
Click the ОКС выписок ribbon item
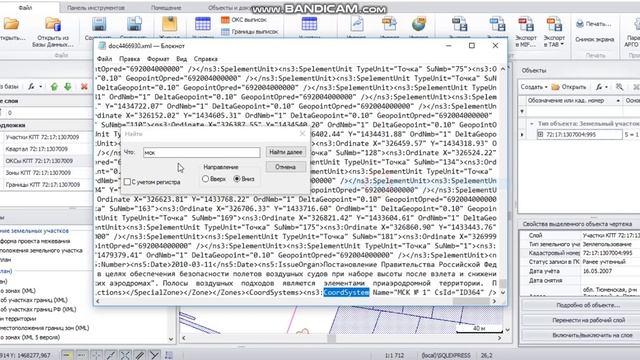pos(244,20)
